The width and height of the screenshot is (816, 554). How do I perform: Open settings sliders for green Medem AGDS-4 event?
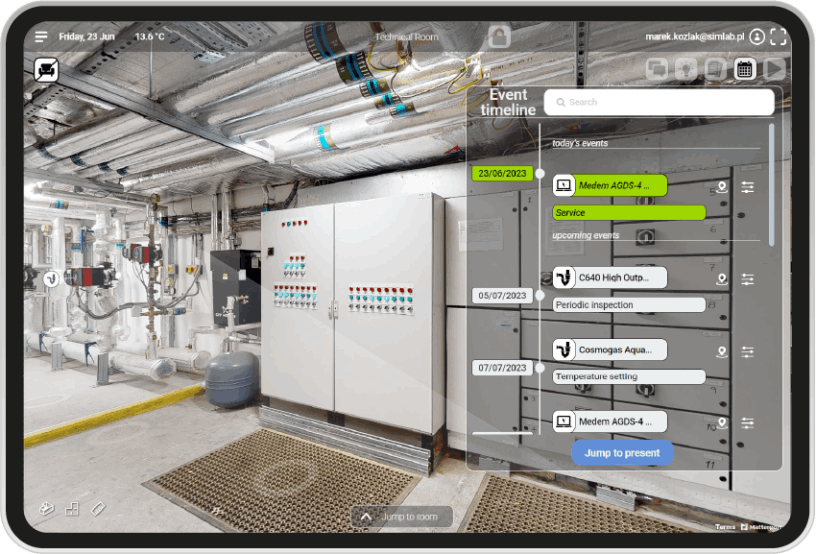pyautogui.click(x=747, y=186)
